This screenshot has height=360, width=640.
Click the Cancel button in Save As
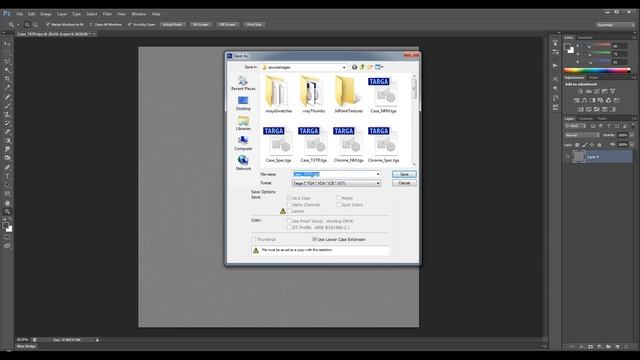click(404, 183)
